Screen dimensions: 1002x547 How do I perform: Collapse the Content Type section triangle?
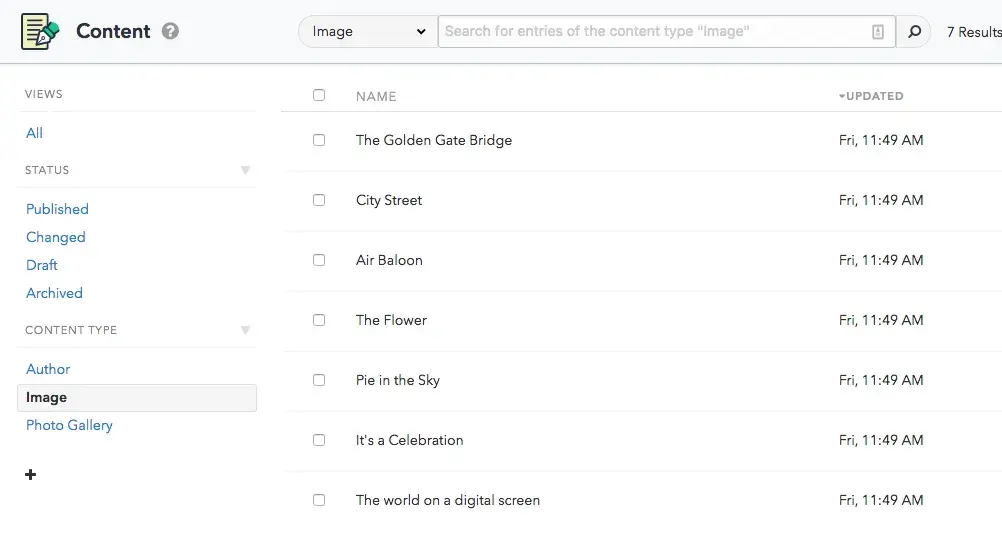[x=245, y=330]
